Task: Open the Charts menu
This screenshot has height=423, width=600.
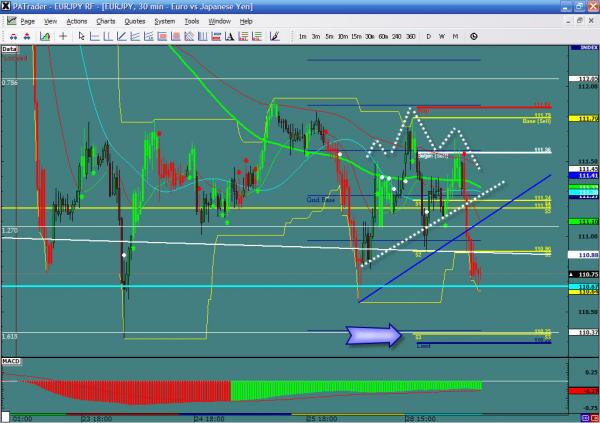Action: (x=105, y=20)
